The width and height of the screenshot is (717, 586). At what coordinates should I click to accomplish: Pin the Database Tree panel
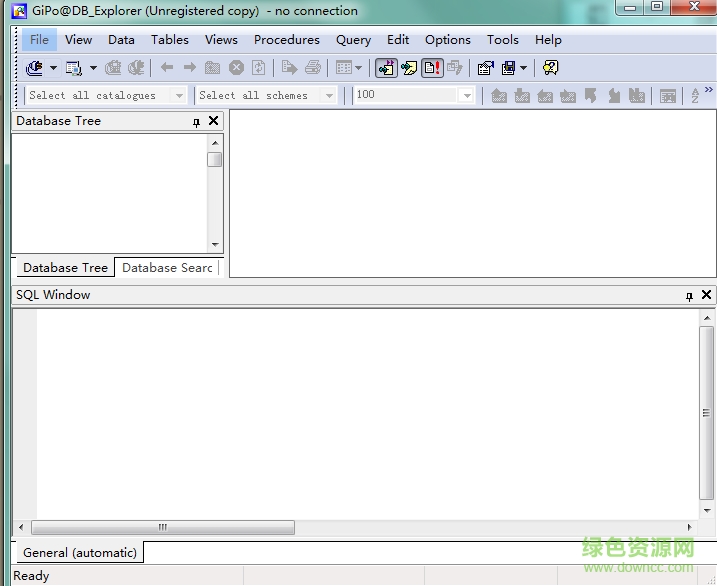[x=196, y=122]
